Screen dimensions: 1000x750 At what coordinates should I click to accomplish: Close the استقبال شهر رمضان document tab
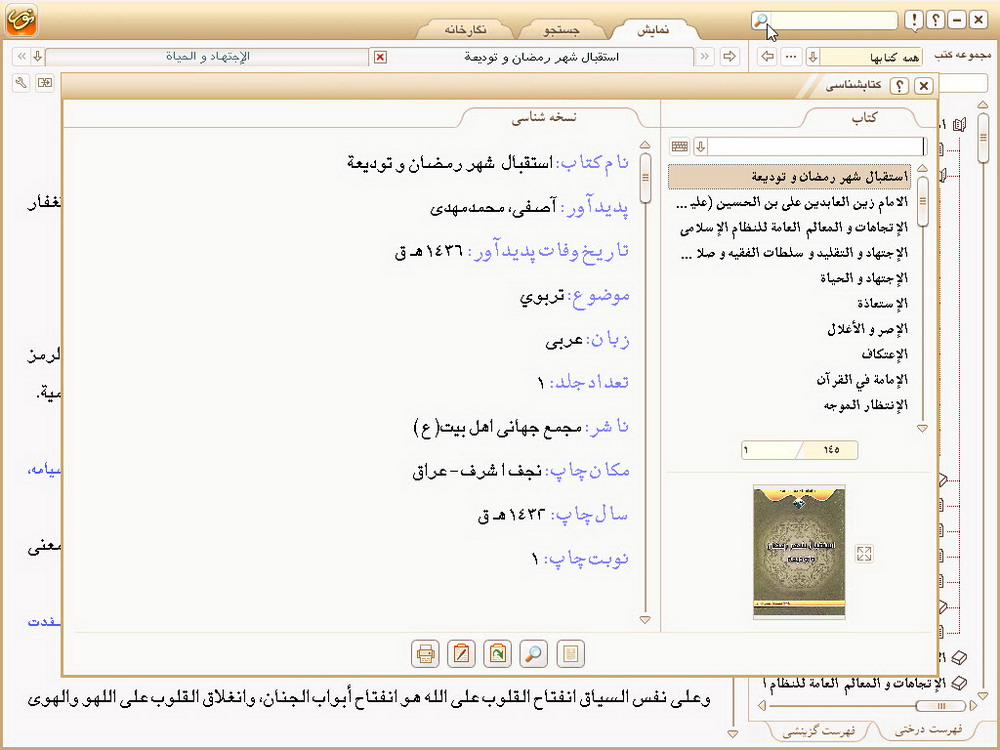point(380,57)
